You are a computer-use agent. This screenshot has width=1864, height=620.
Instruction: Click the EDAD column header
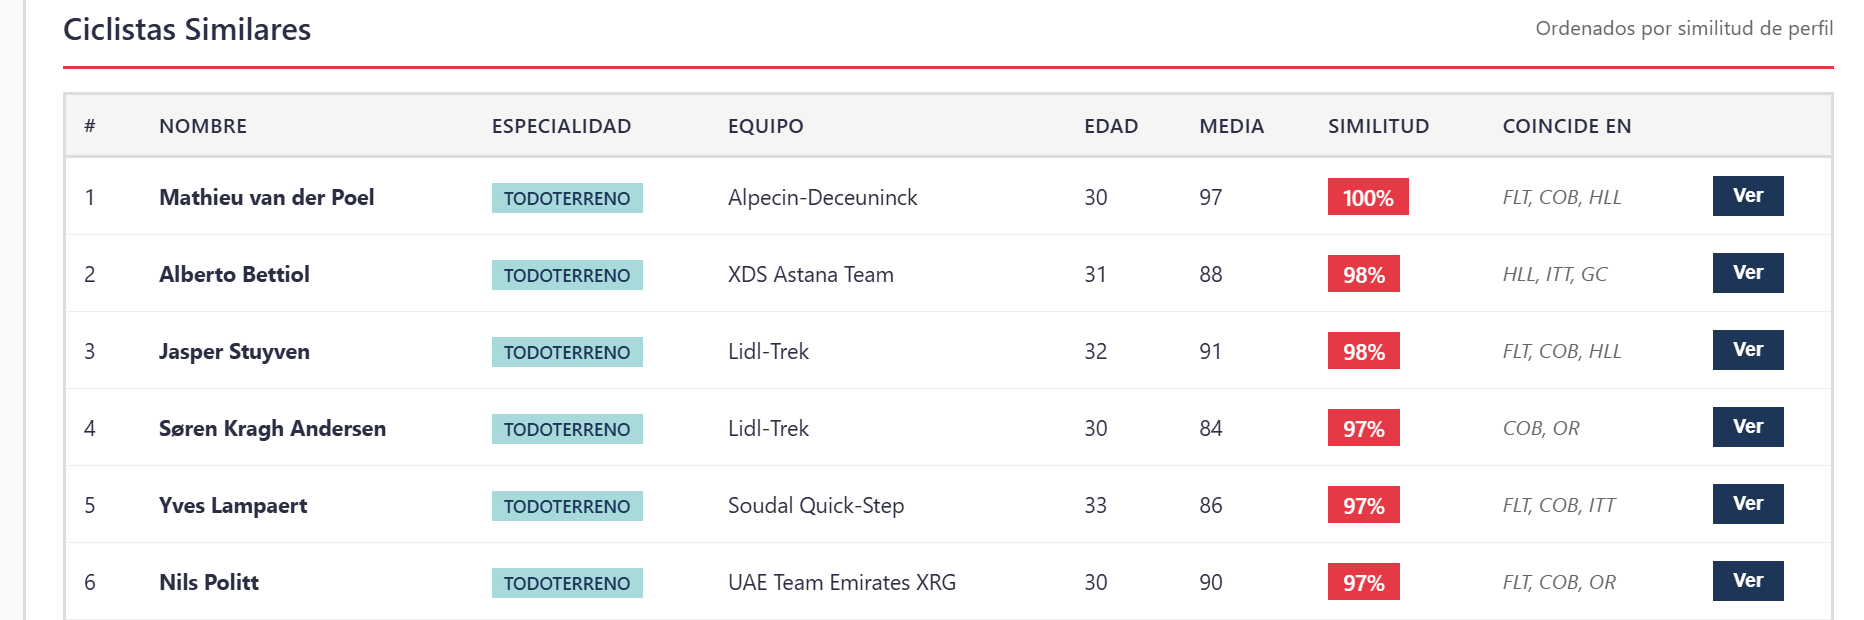click(x=1111, y=126)
